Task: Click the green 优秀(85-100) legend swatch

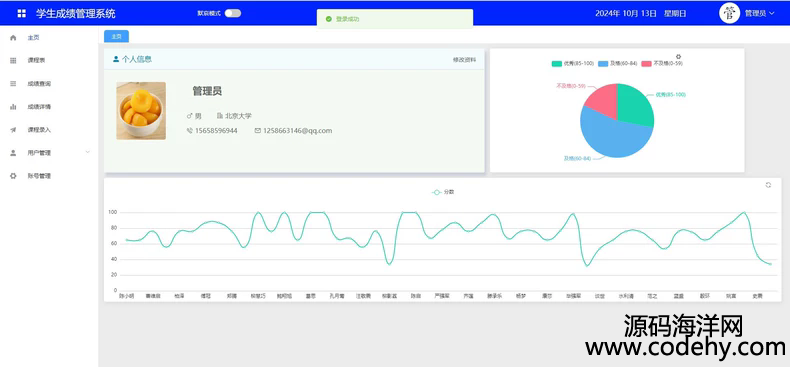Action: tap(557, 64)
